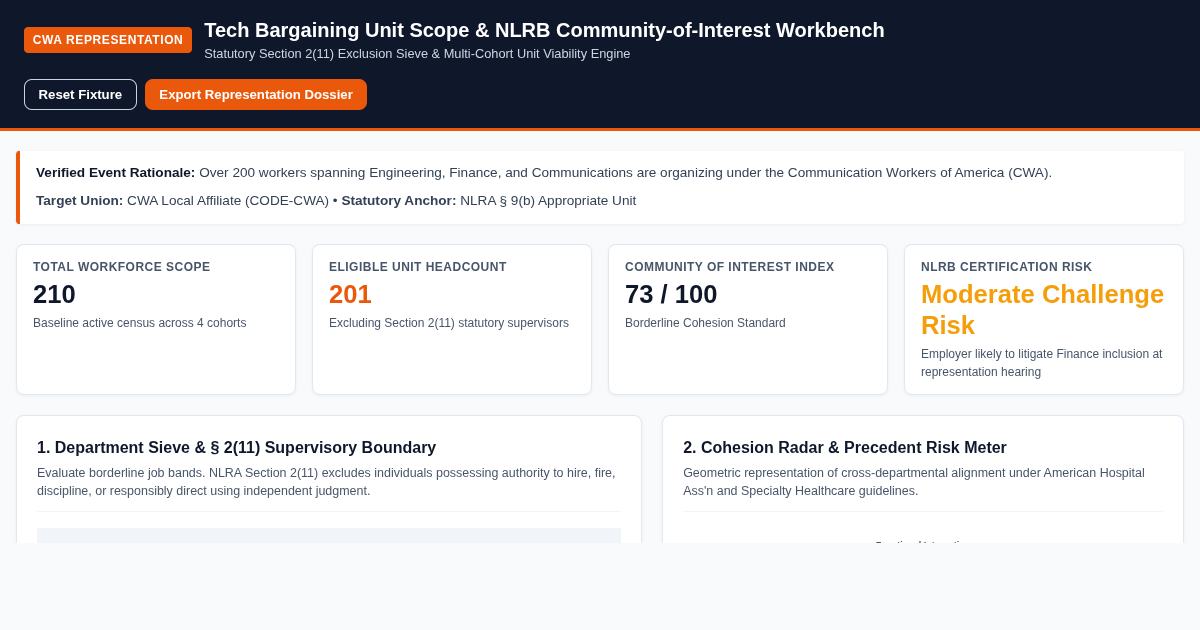The width and height of the screenshot is (1200, 630).
Task: Click the 210 total workforce value
Action: click(54, 294)
